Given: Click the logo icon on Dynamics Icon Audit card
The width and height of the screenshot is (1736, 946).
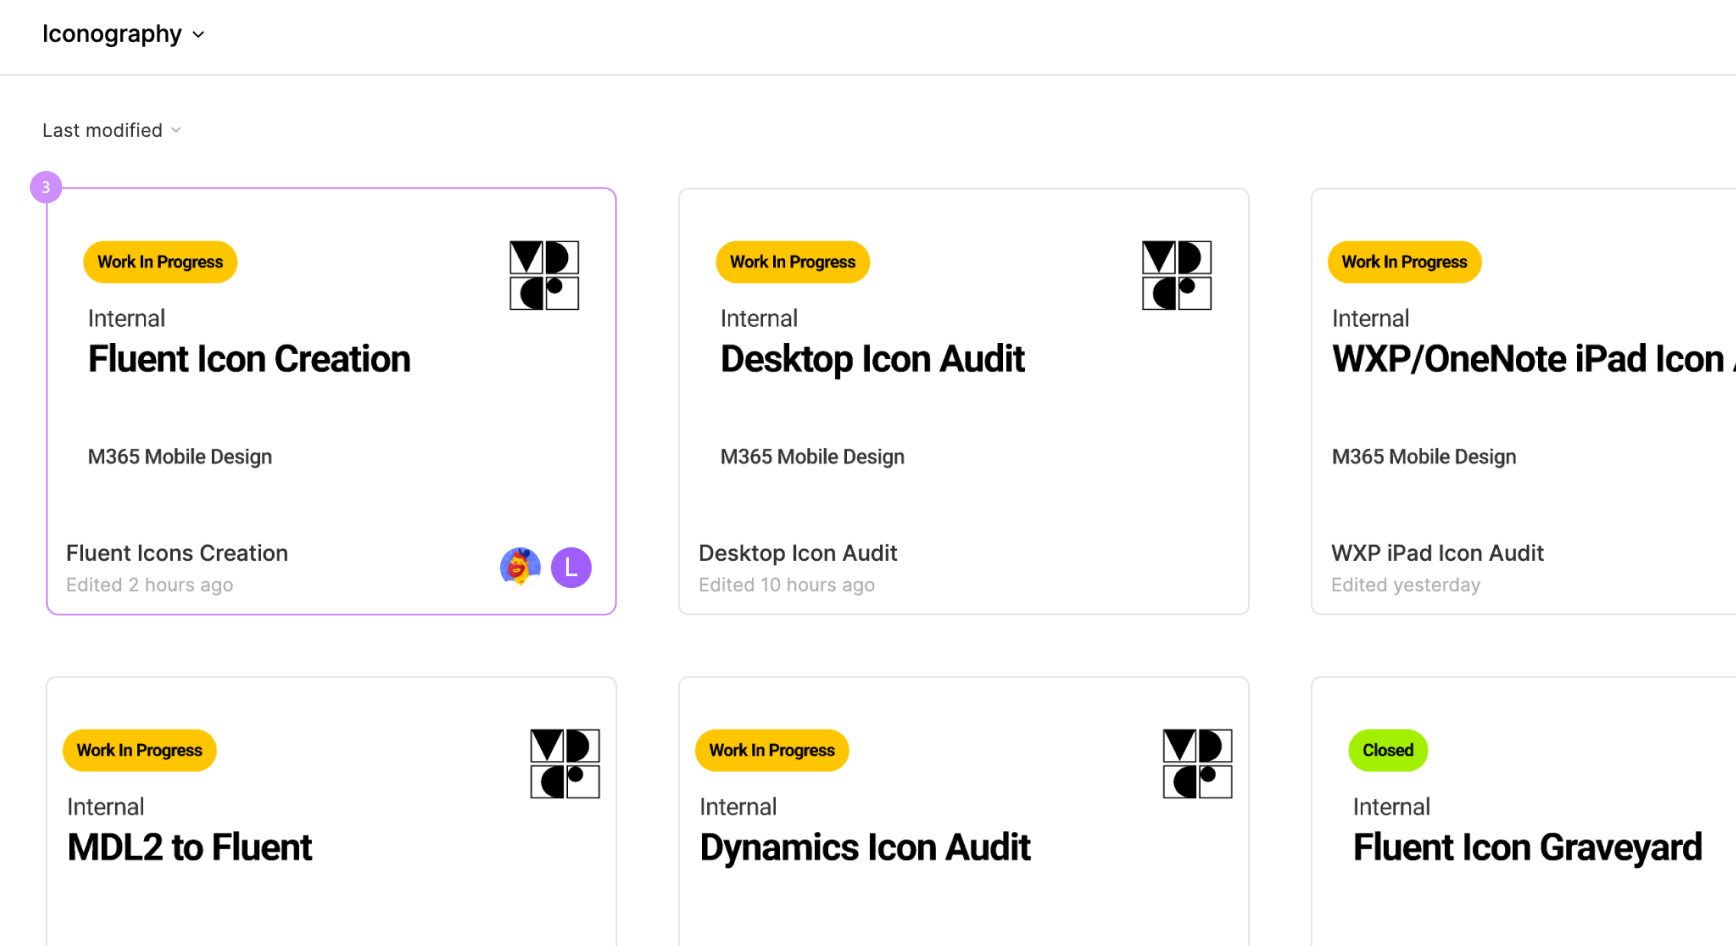Looking at the screenshot, I should coord(1197,763).
